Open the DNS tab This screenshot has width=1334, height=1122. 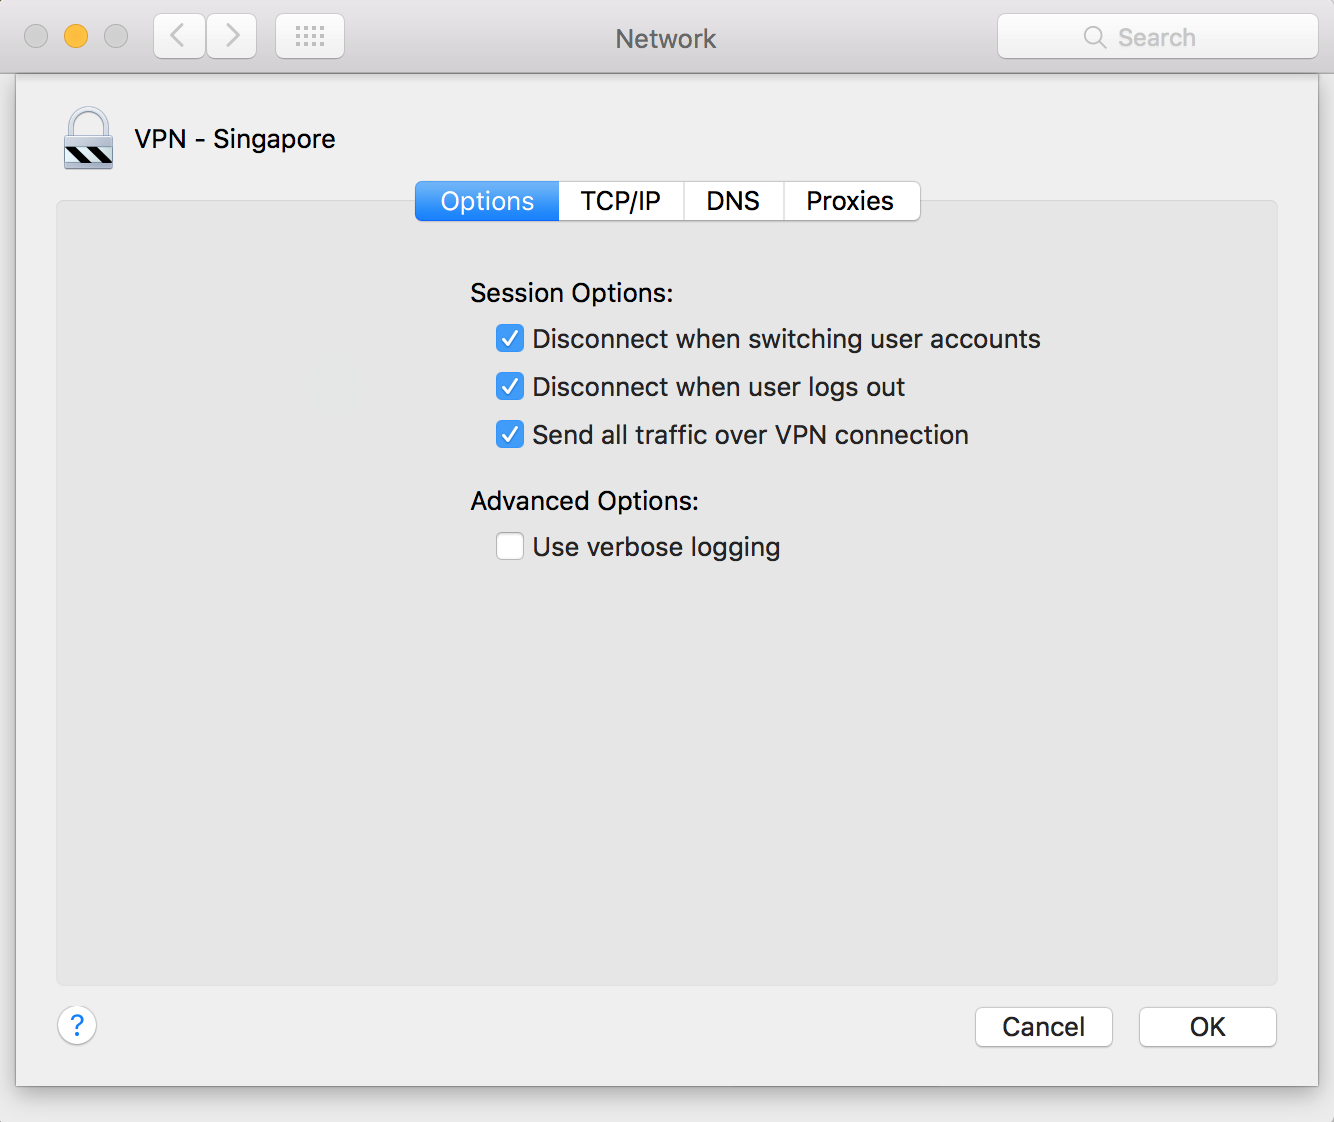click(x=733, y=201)
